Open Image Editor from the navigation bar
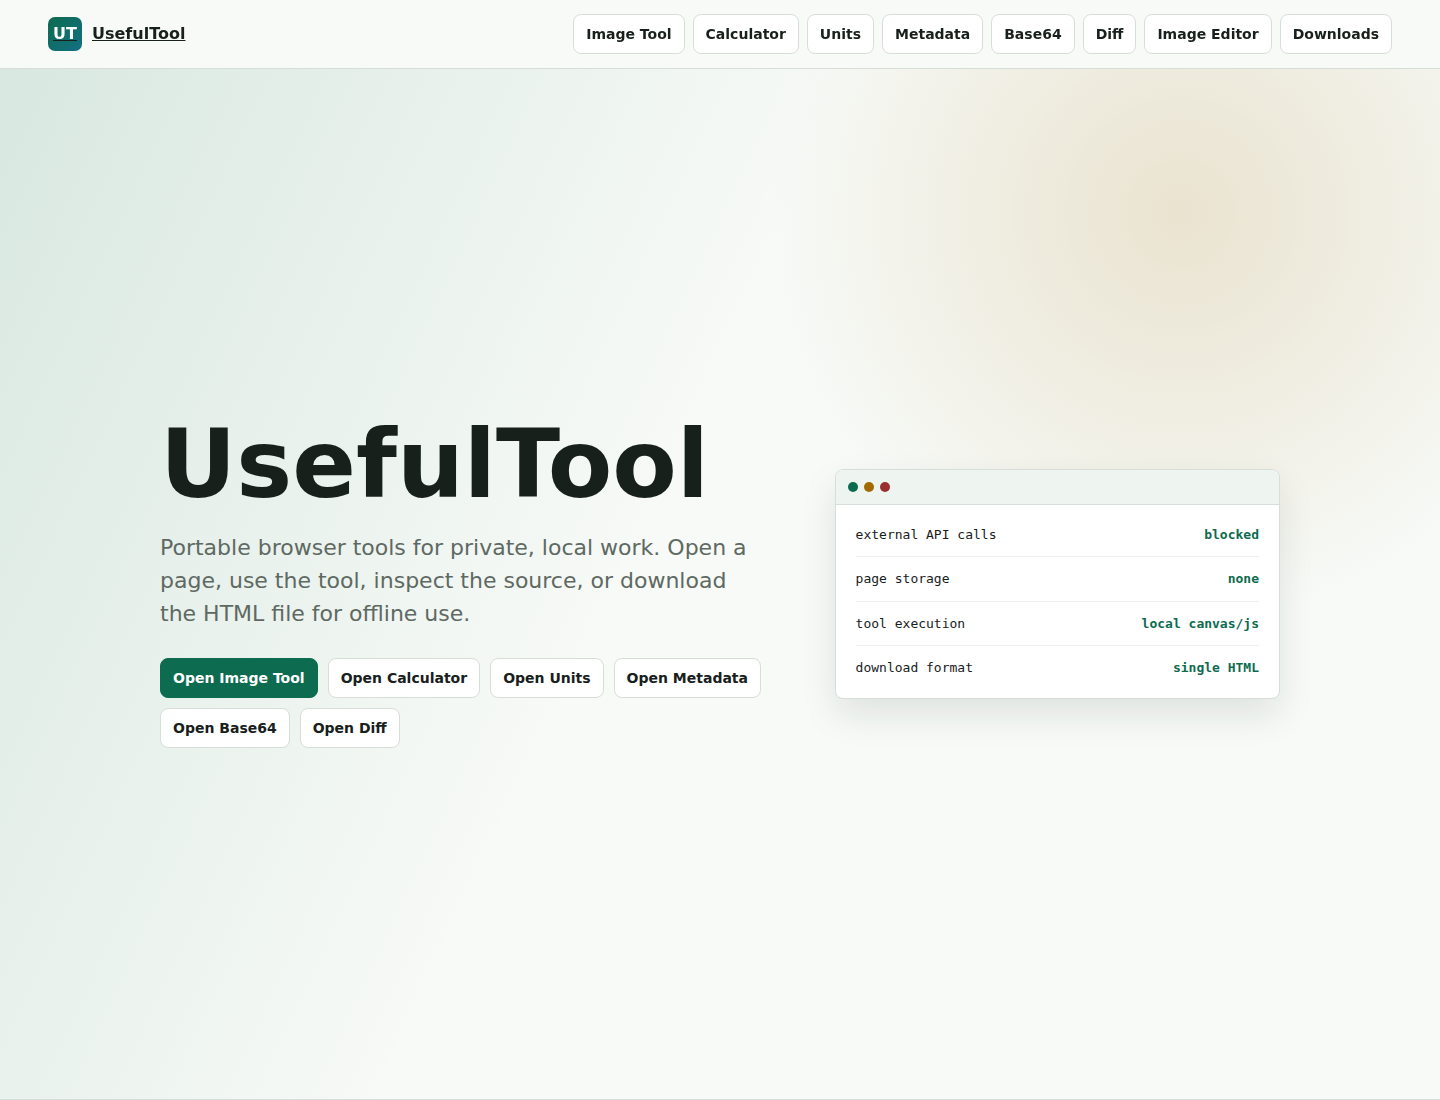 coord(1208,34)
